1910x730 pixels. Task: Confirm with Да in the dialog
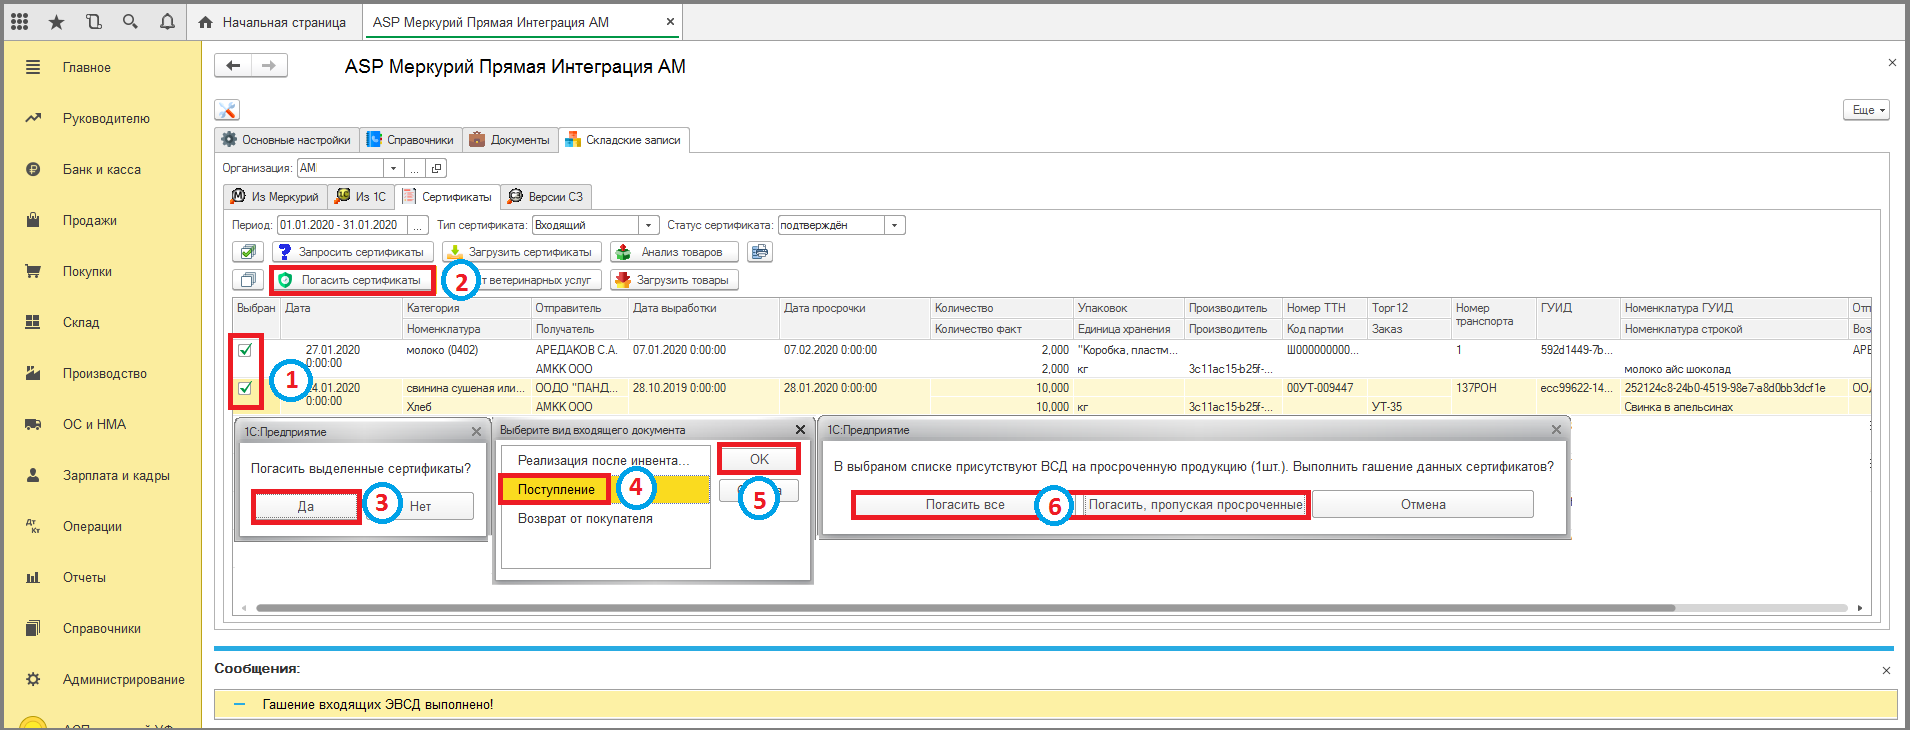point(306,506)
